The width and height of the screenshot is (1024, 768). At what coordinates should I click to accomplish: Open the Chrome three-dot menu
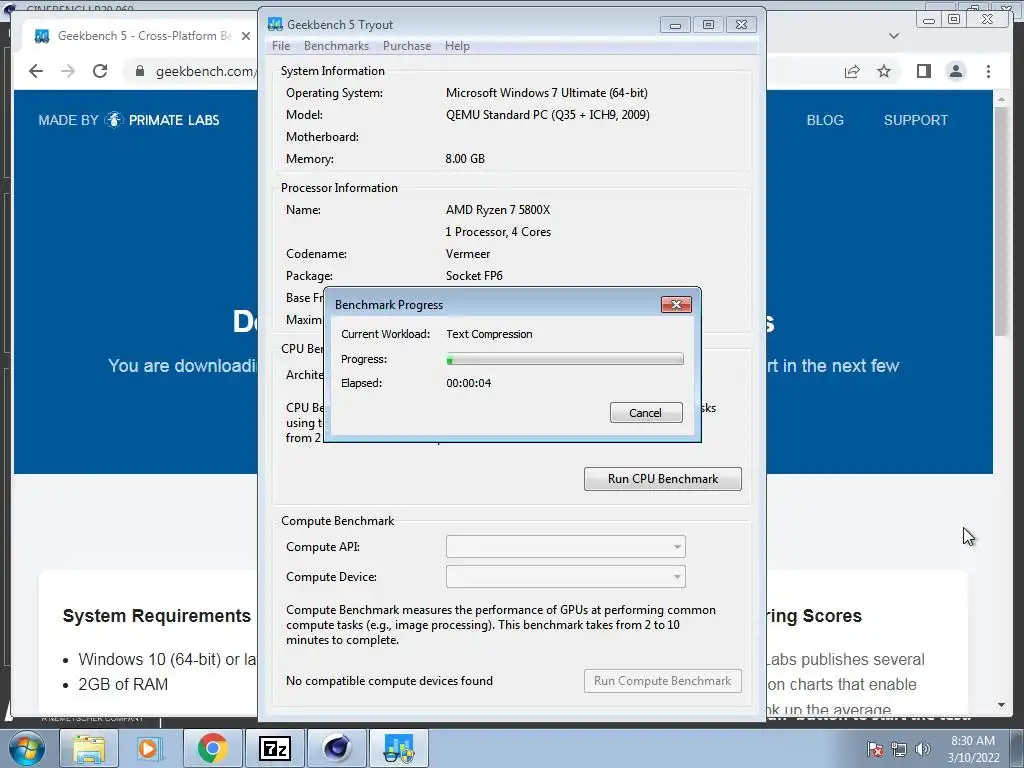pyautogui.click(x=988, y=71)
